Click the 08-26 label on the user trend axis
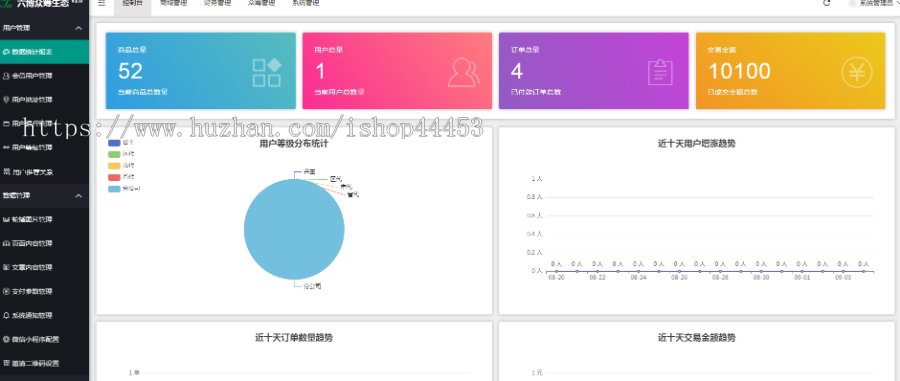The height and width of the screenshot is (381, 900). click(x=679, y=277)
